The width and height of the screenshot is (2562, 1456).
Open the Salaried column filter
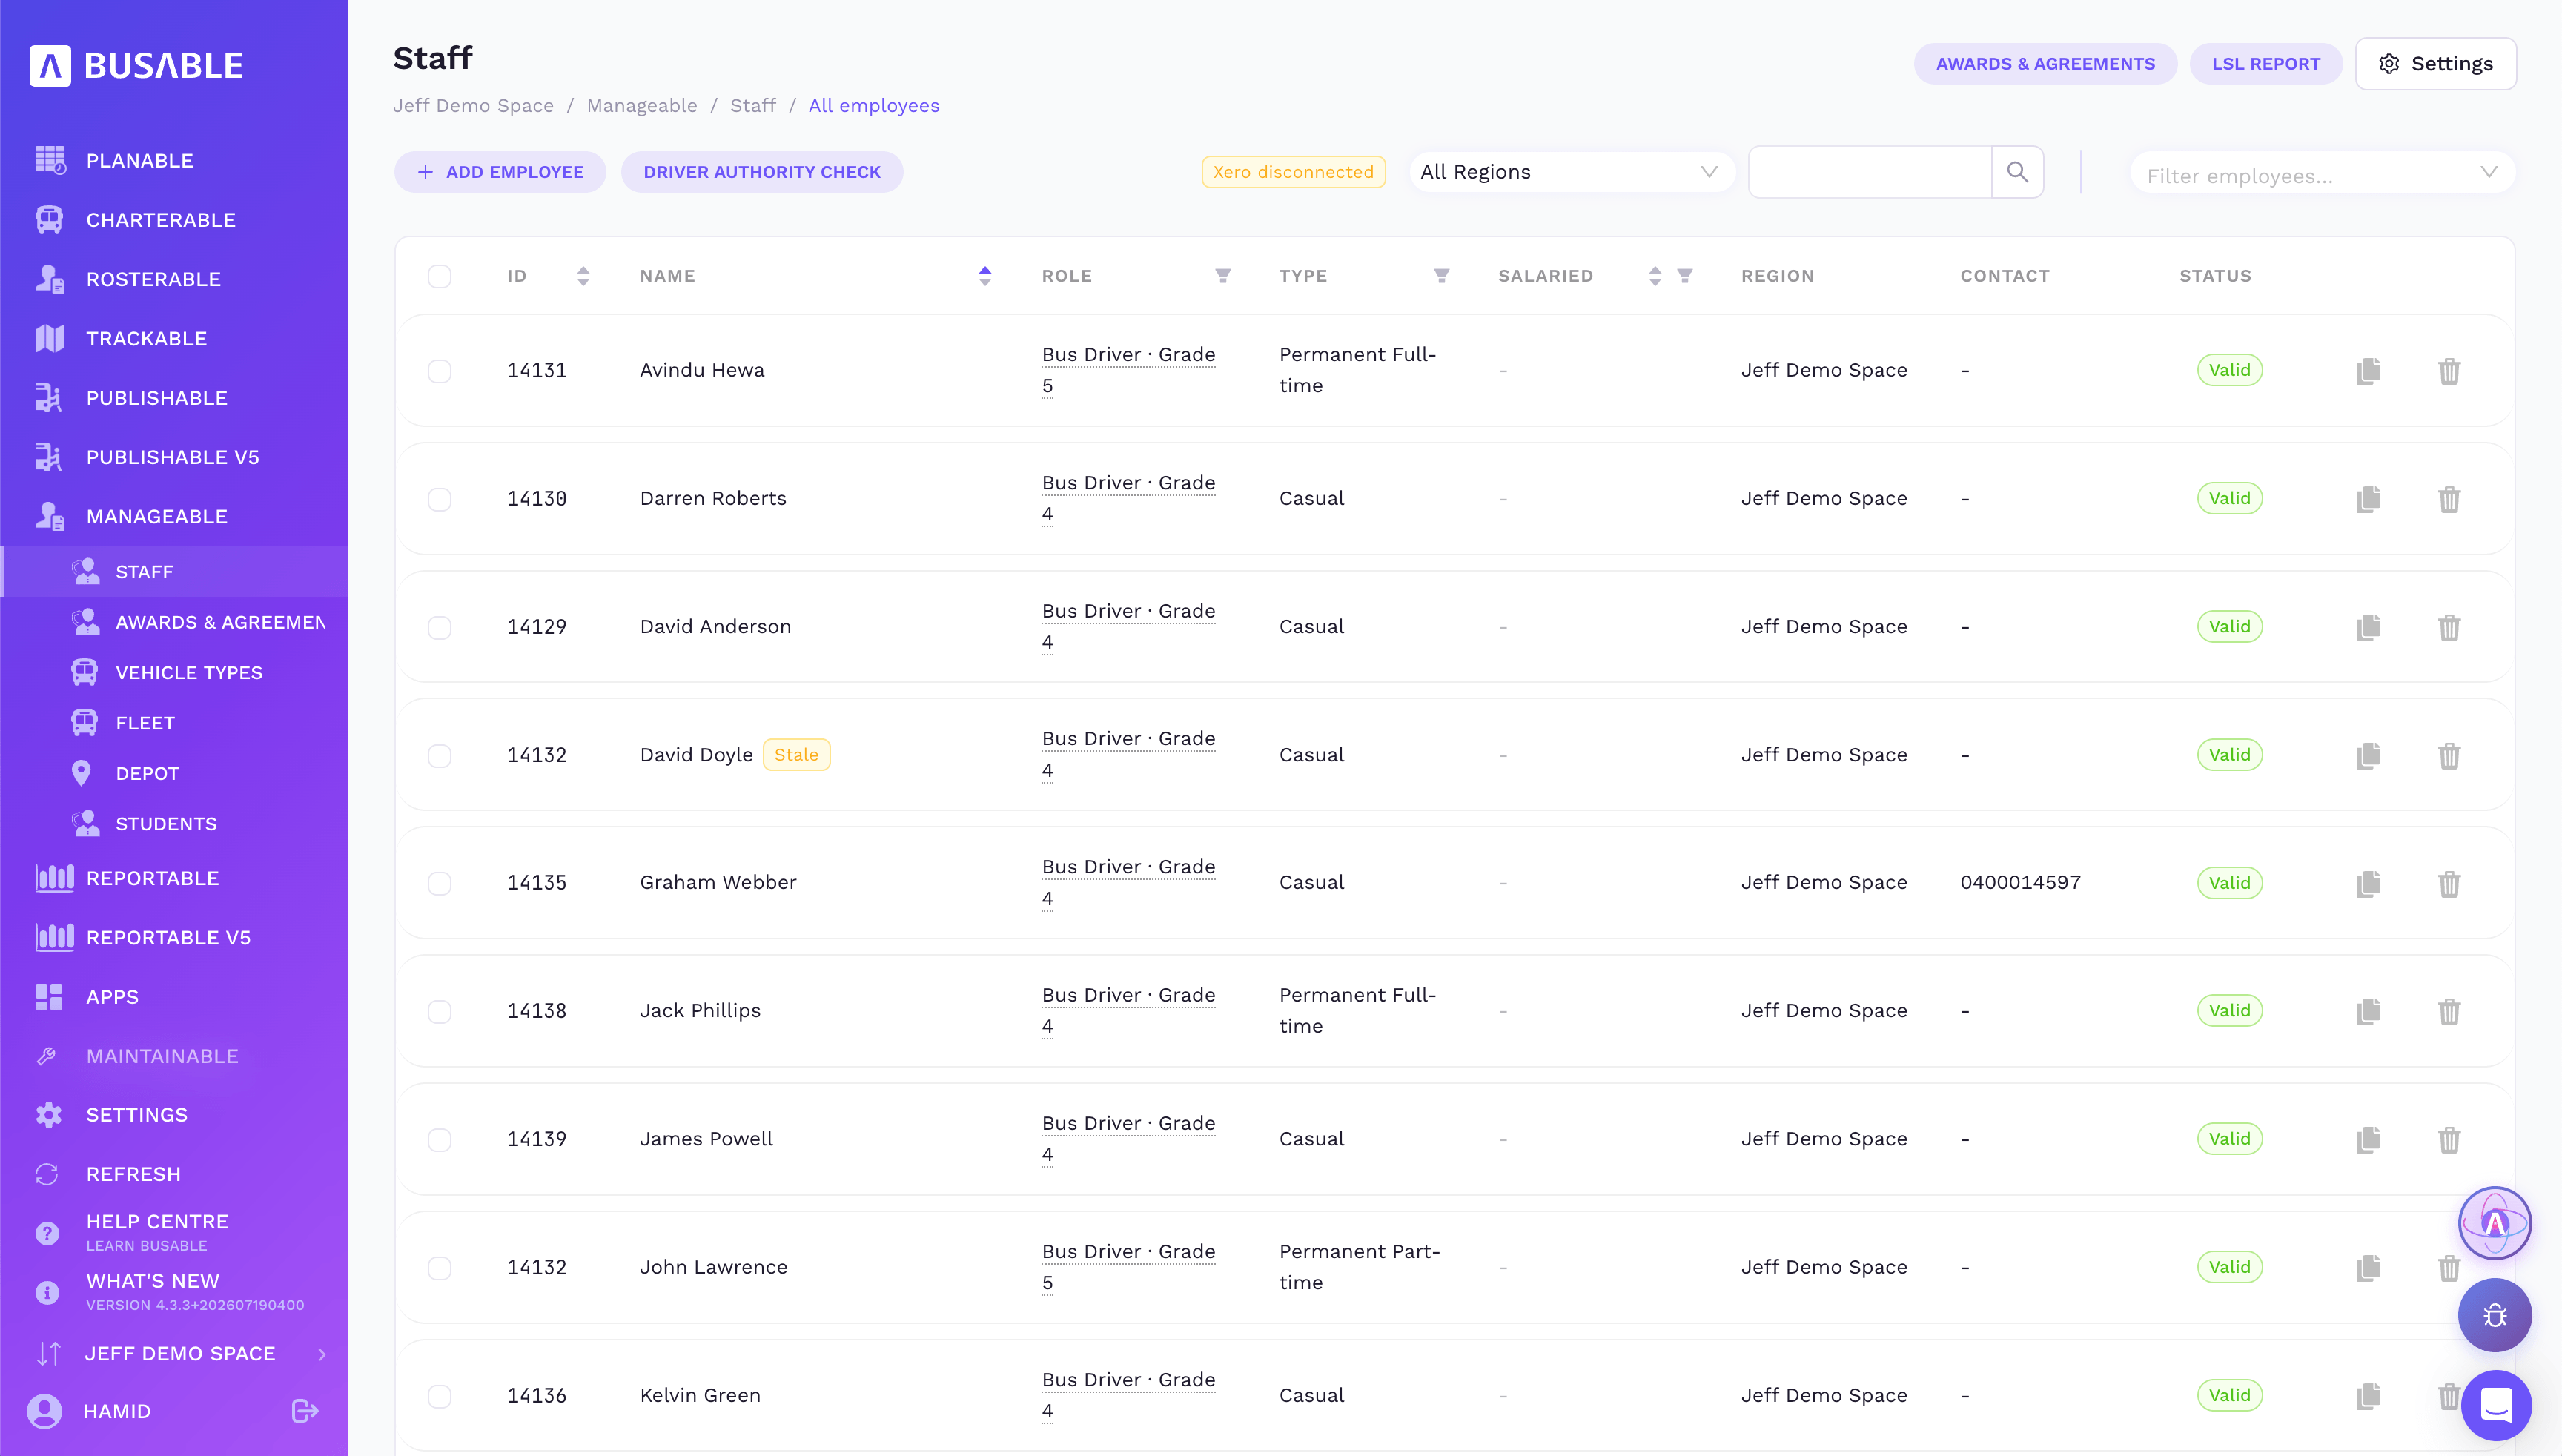pyautogui.click(x=1684, y=276)
